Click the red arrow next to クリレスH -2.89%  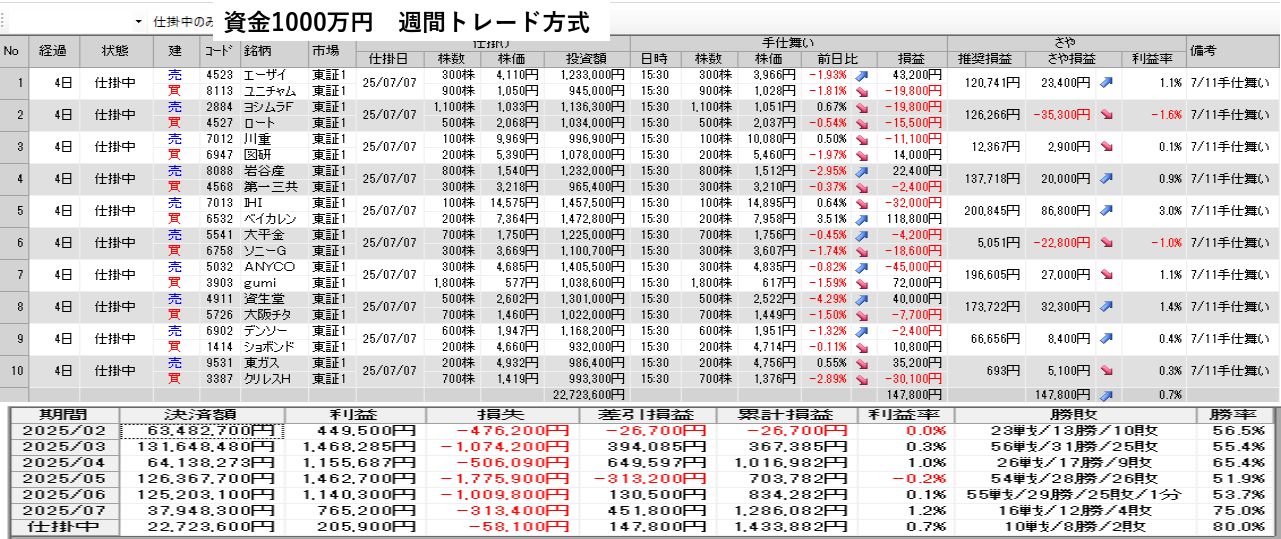tap(861, 379)
